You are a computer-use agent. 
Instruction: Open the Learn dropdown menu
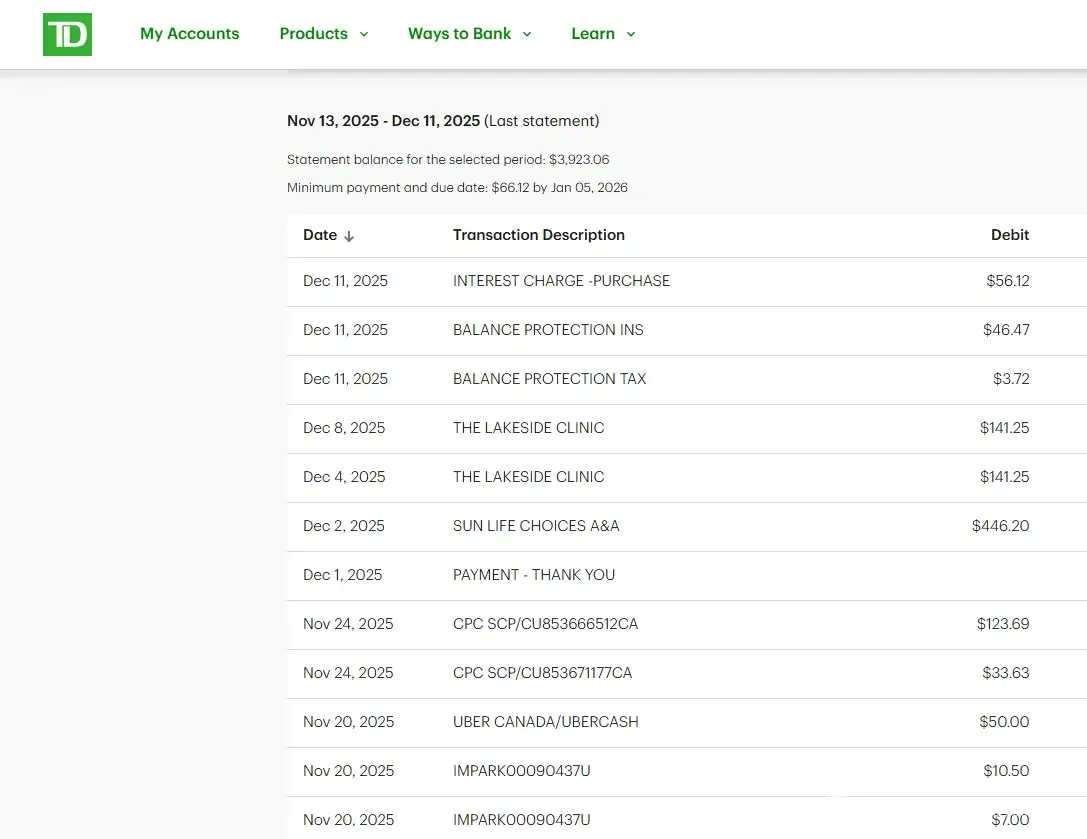[x=603, y=34]
